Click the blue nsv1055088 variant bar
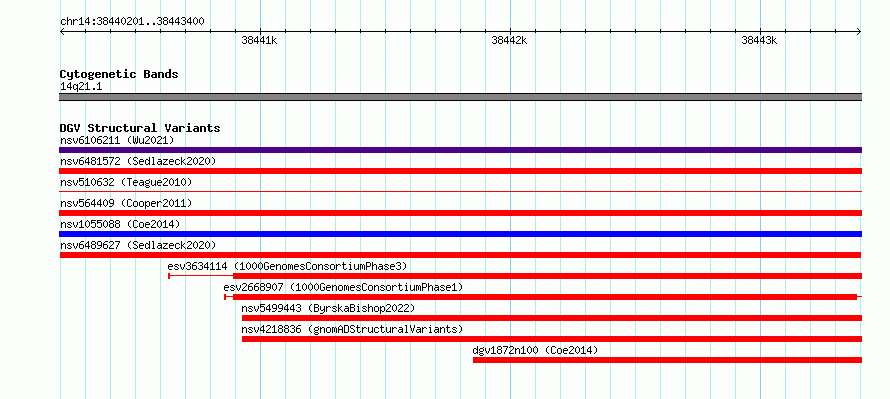 point(460,234)
